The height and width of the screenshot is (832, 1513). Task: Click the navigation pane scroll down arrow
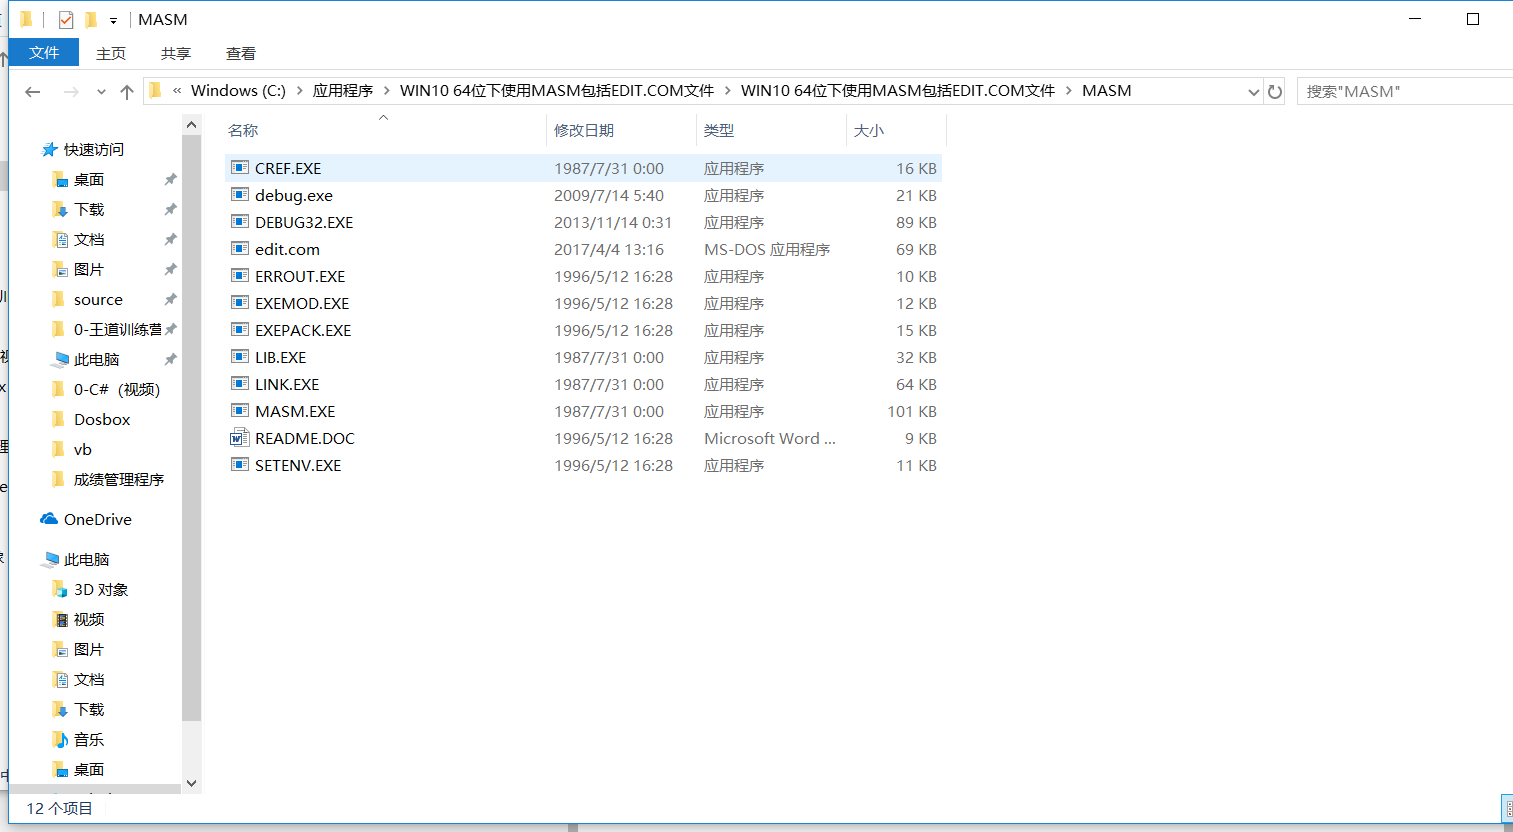tap(191, 784)
